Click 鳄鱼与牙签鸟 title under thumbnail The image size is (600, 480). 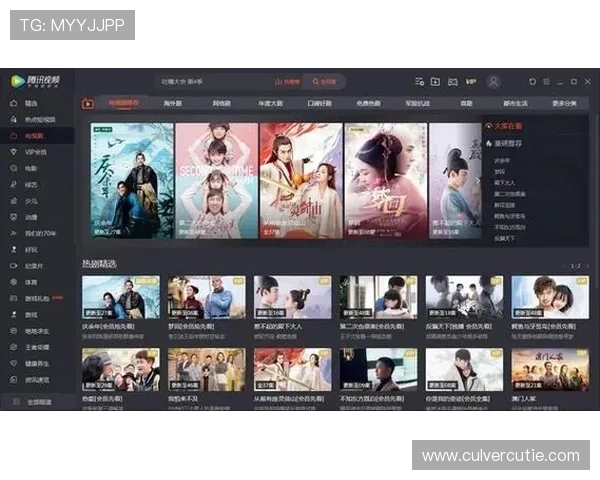[543, 327]
